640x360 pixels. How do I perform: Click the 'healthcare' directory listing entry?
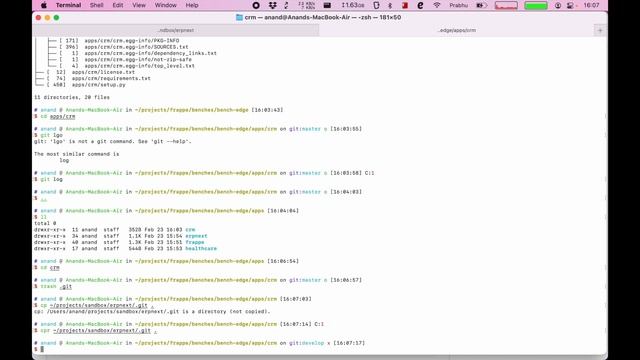click(201, 249)
